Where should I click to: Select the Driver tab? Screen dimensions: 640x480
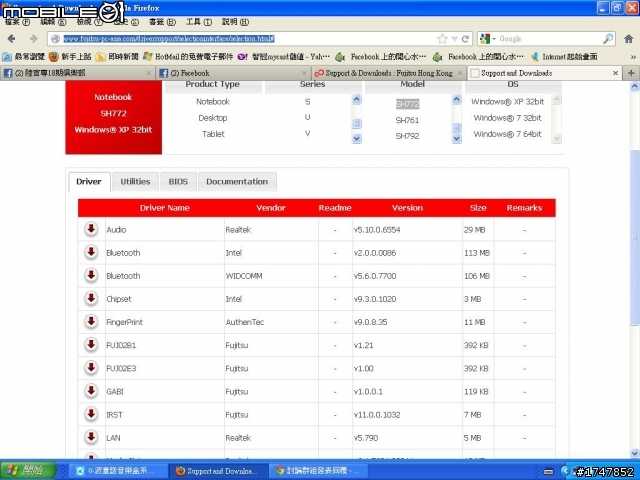pyautogui.click(x=89, y=182)
